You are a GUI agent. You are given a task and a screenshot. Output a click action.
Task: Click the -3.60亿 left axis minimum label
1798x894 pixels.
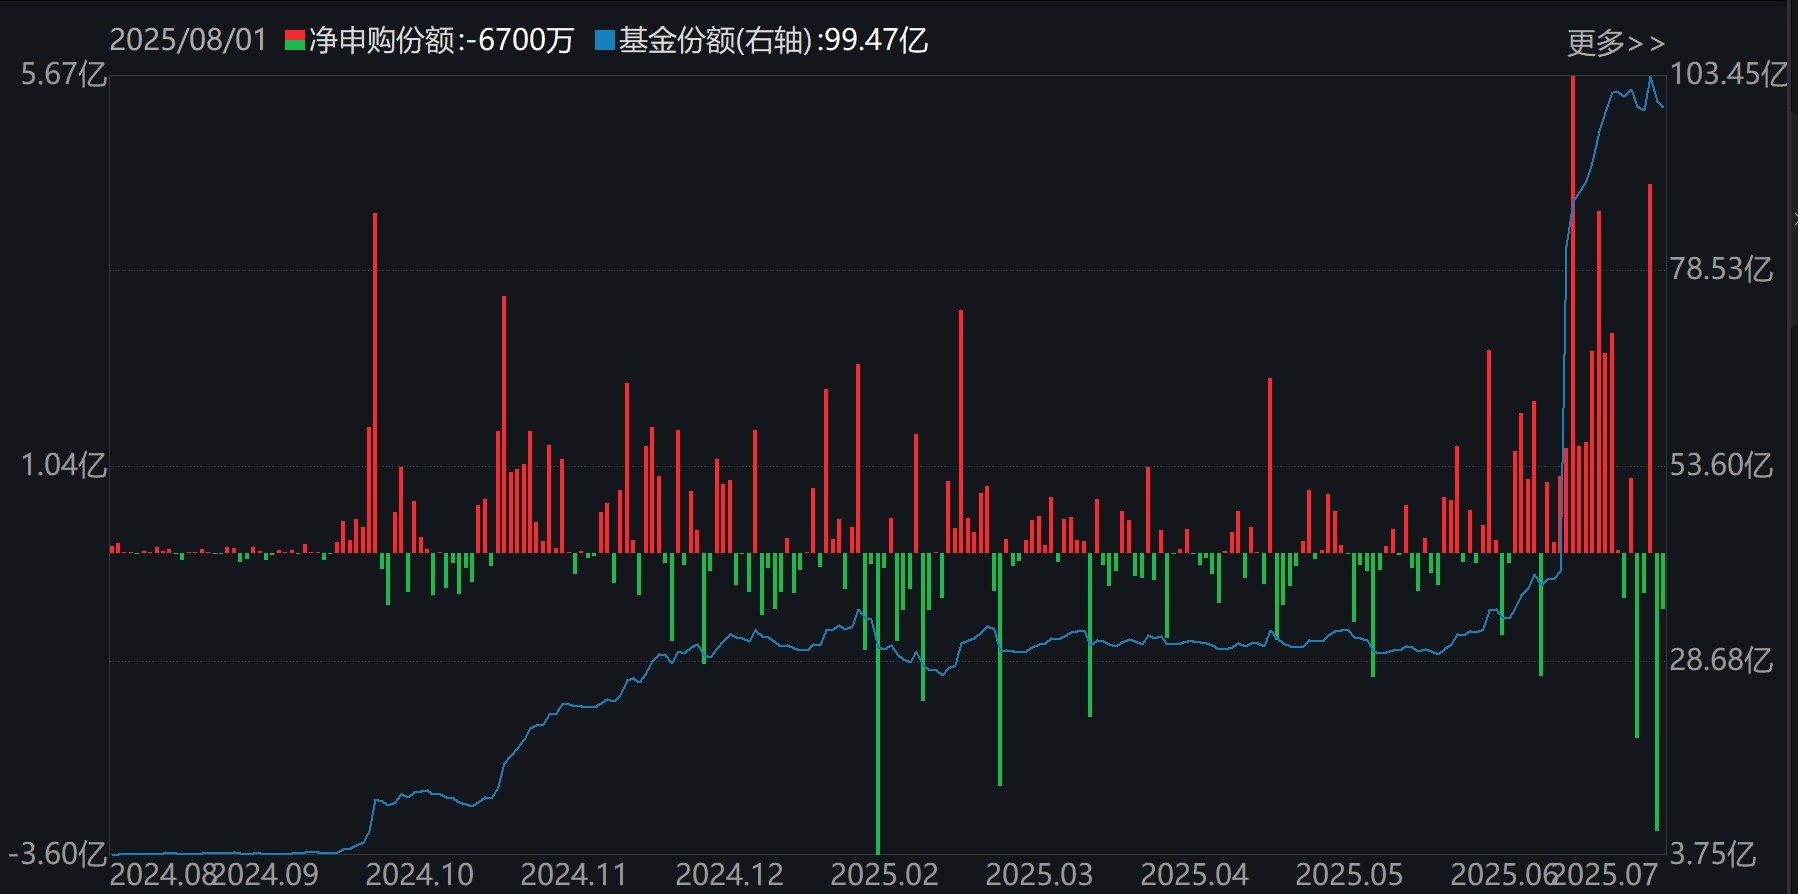pos(57,854)
